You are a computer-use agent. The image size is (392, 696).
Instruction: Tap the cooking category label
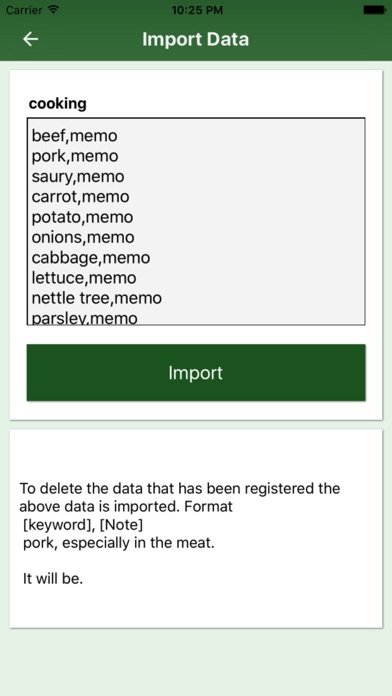[x=58, y=104]
